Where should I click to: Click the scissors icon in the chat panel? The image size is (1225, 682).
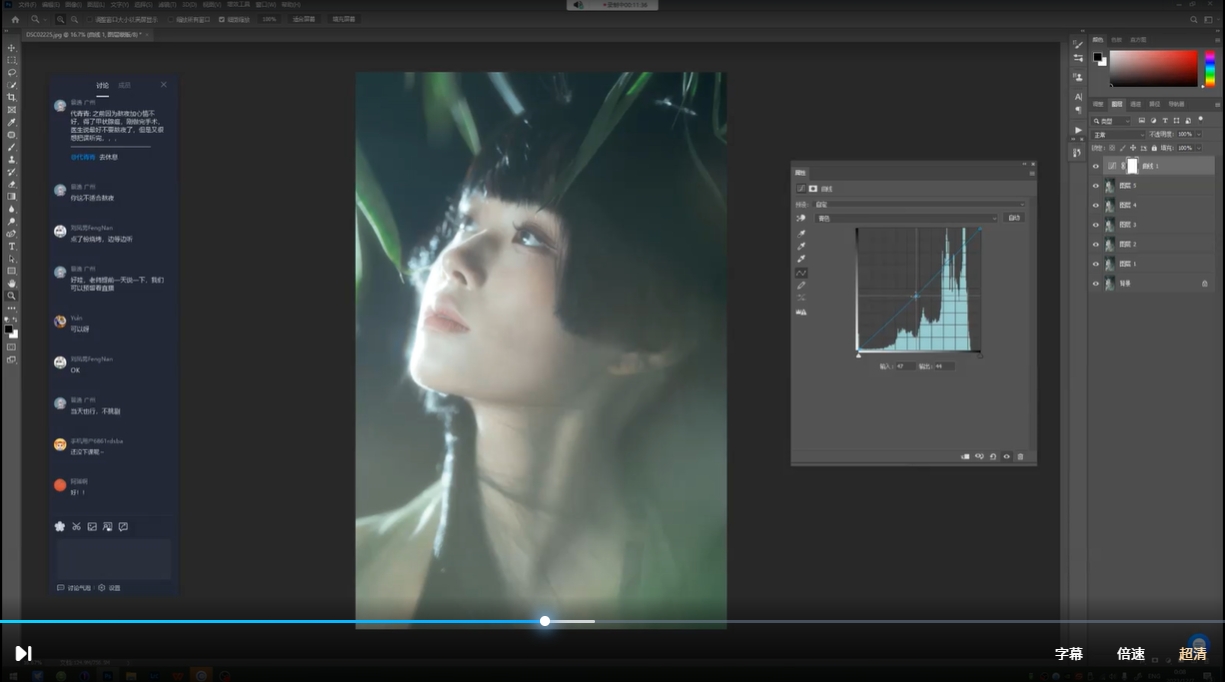(x=76, y=527)
